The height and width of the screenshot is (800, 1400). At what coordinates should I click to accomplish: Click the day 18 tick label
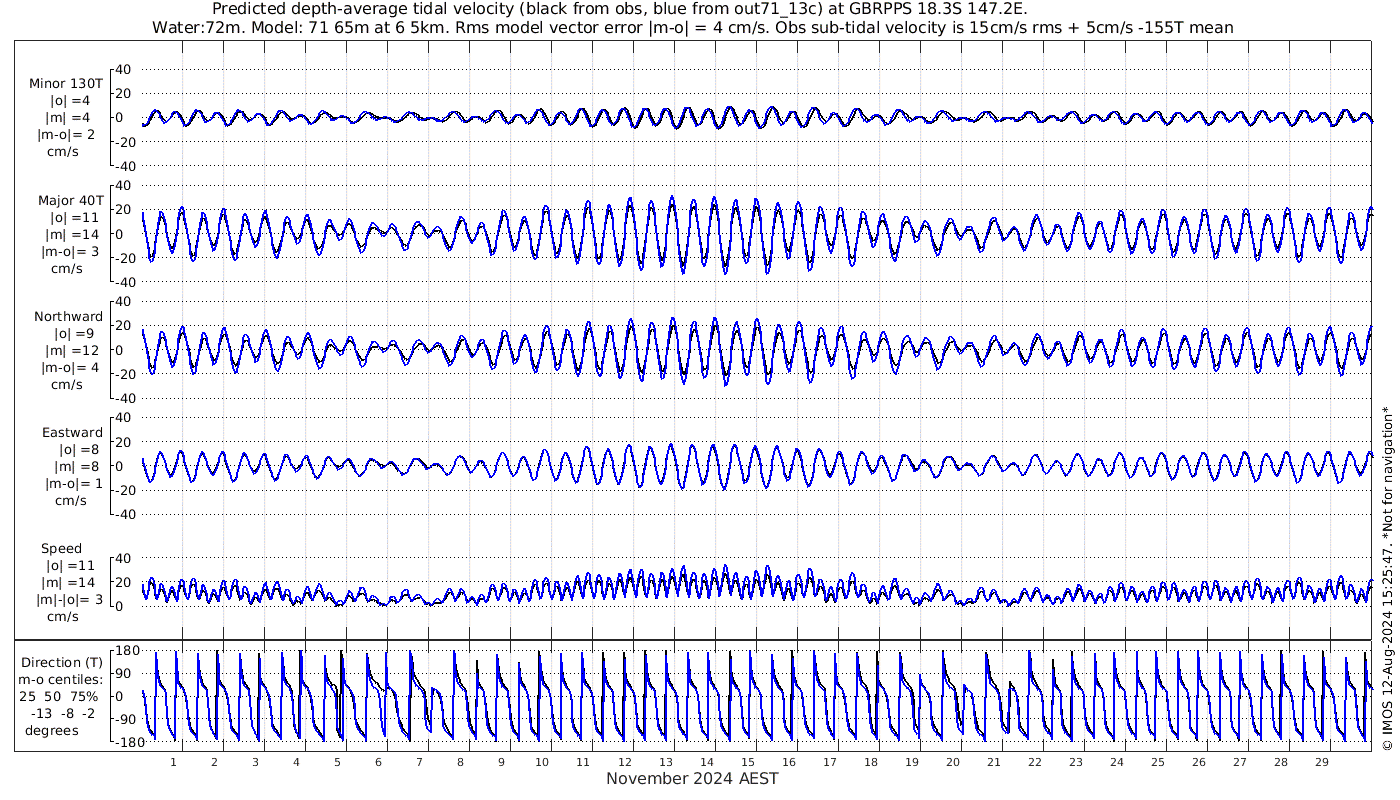pyautogui.click(x=870, y=762)
